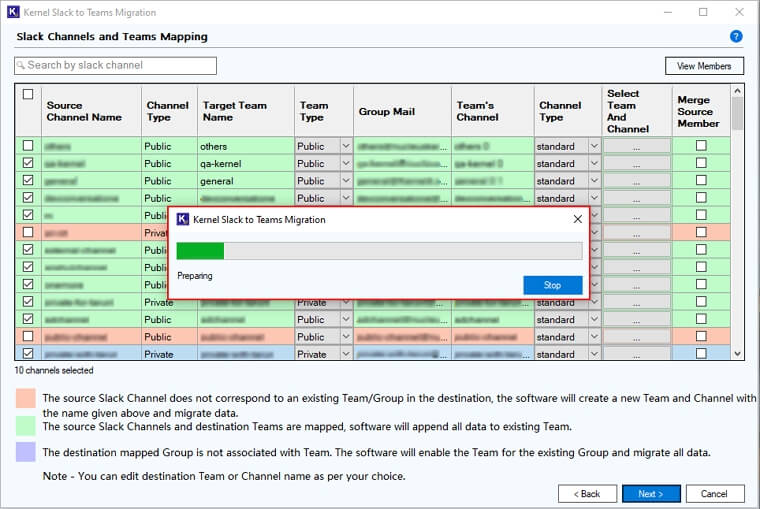760x509 pixels.
Task: Open standard channel type dropdown in blue bottom row
Action: pyautogui.click(x=594, y=354)
